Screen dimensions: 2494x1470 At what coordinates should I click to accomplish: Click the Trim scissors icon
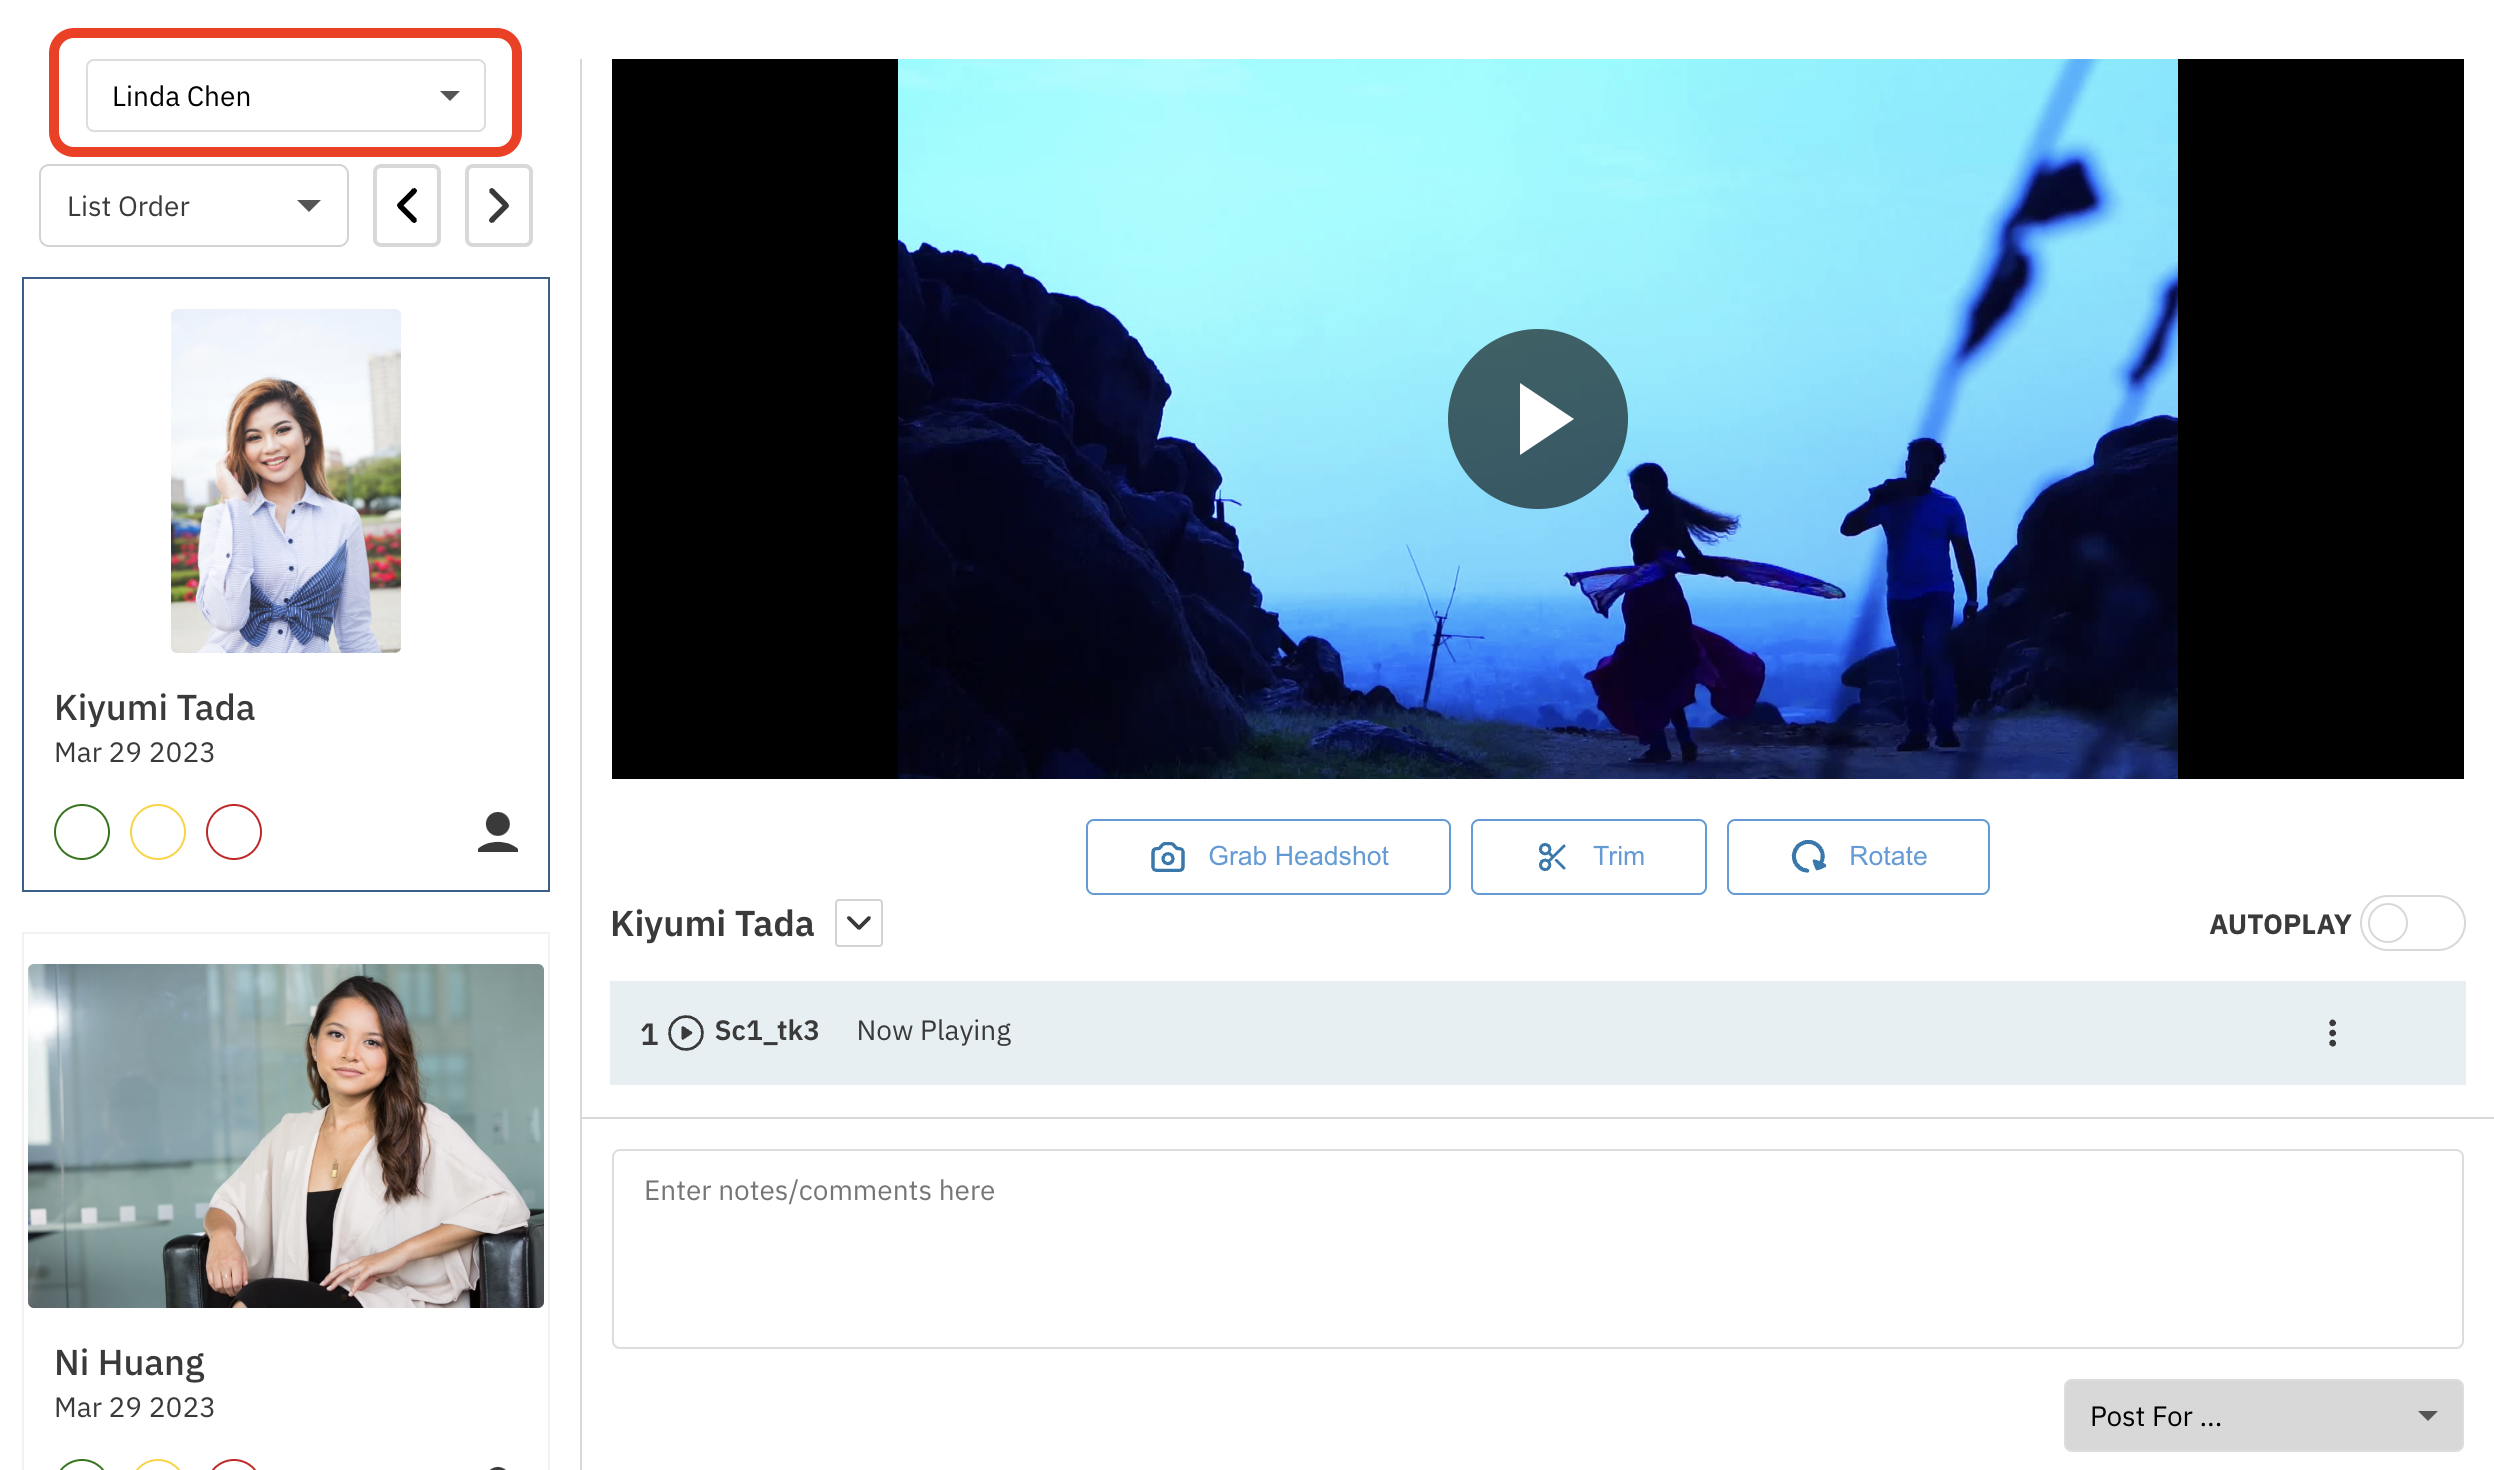(1551, 857)
